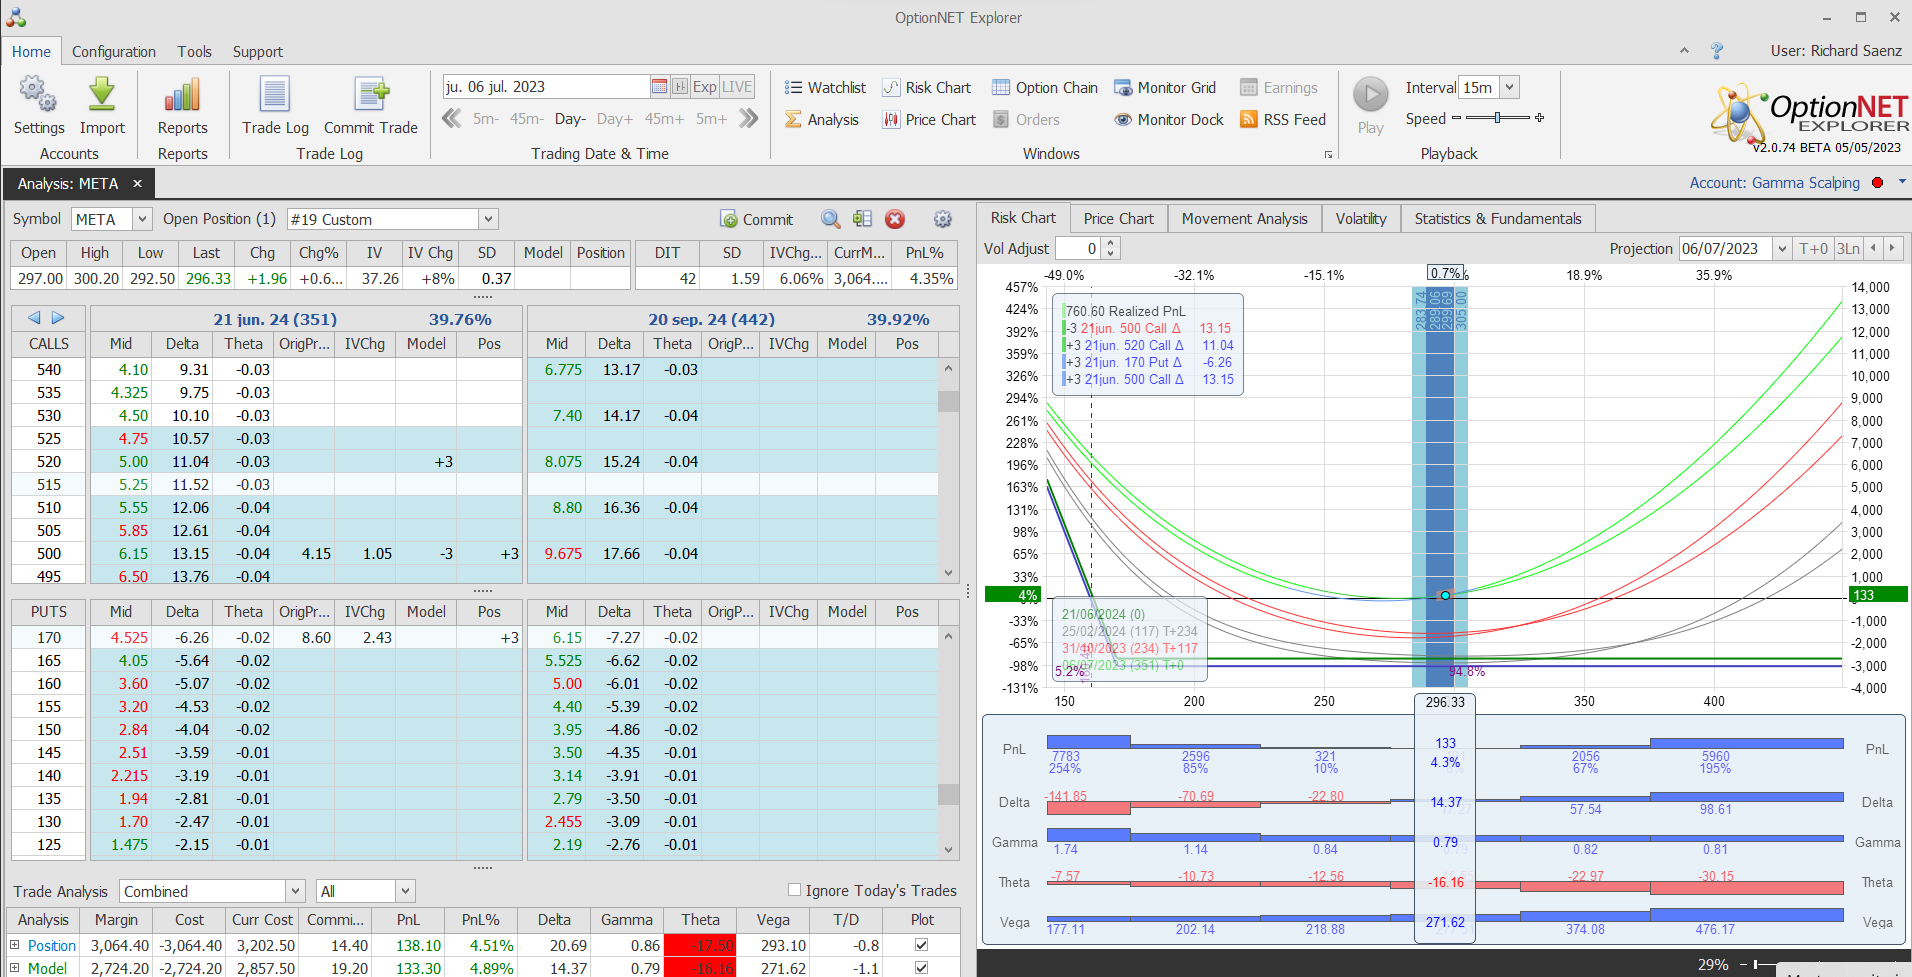Step forward with double right arrow
The image size is (1912, 977).
point(749,118)
